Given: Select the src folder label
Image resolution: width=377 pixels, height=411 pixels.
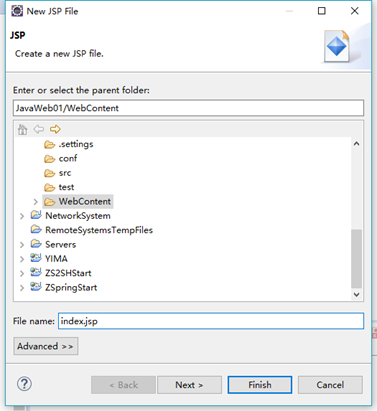Looking at the screenshot, I should [x=65, y=173].
